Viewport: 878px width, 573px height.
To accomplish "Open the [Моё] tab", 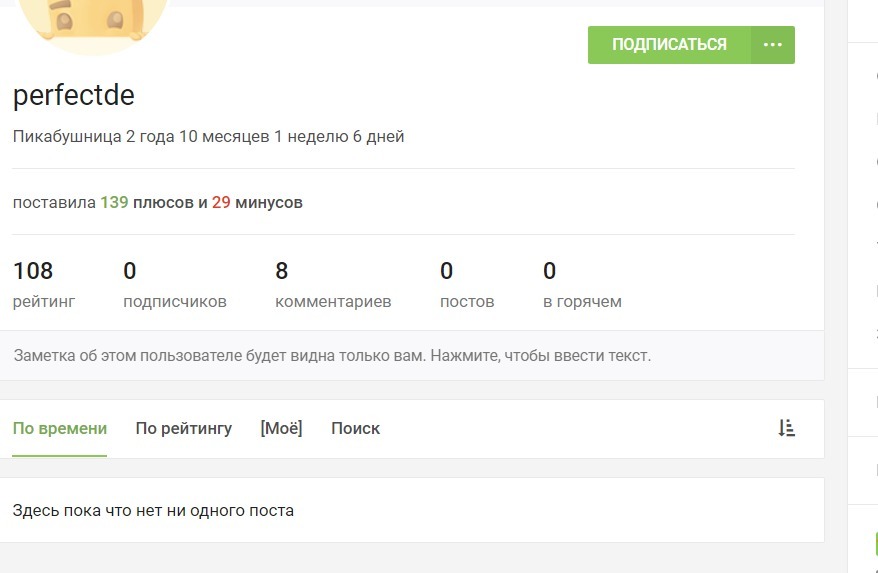I will 281,428.
